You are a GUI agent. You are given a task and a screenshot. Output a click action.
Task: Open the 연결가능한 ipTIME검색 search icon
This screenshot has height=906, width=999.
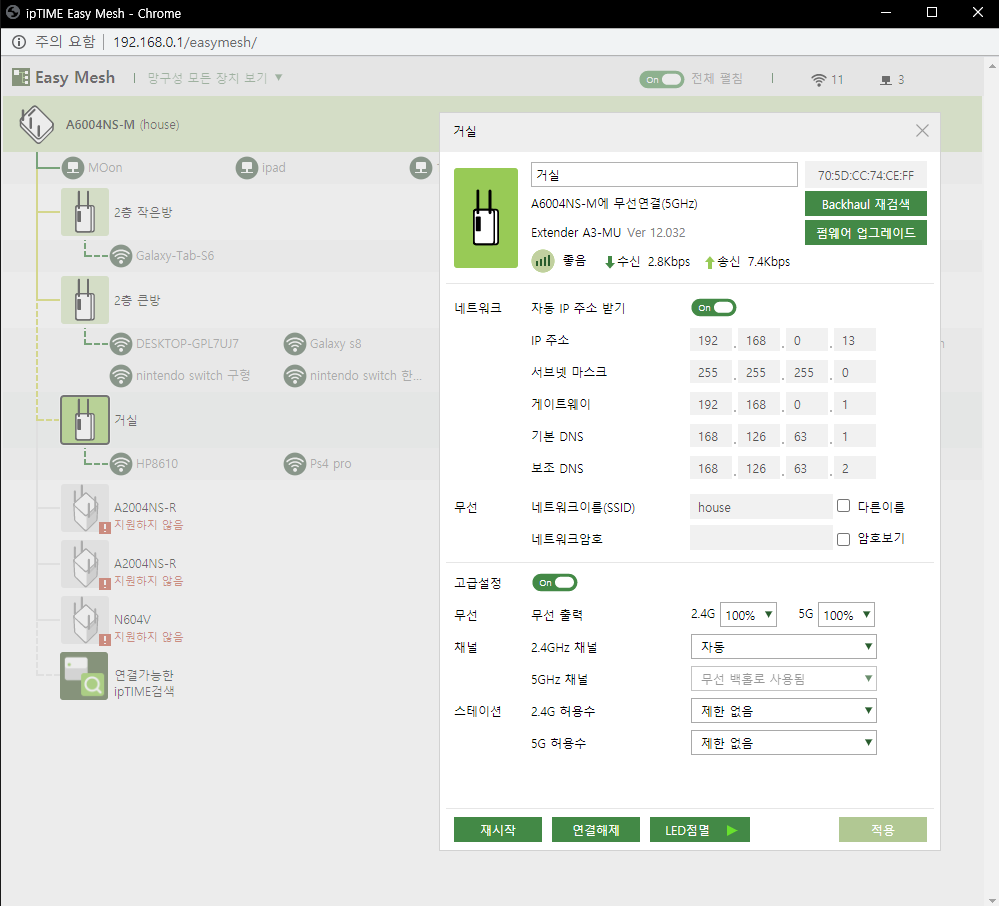[x=84, y=676]
